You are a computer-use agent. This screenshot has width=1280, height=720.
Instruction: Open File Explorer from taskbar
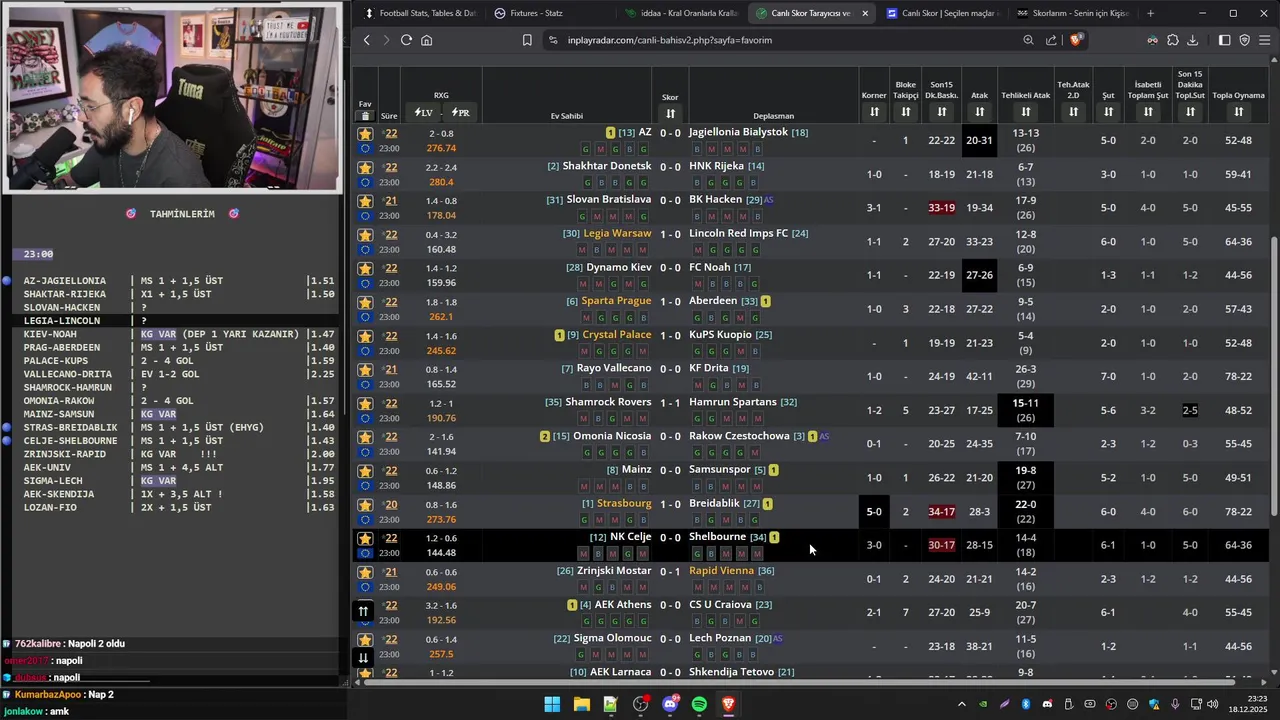(581, 704)
